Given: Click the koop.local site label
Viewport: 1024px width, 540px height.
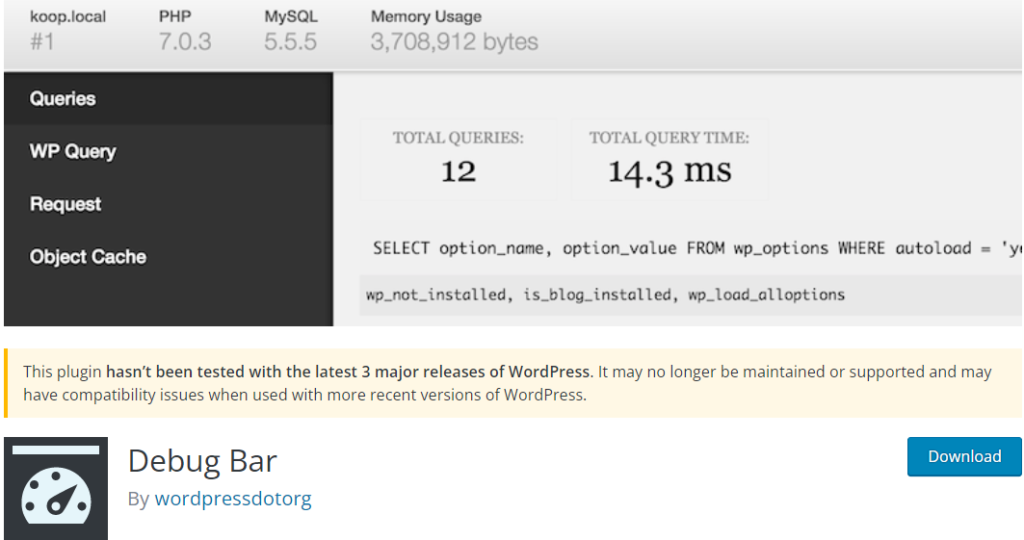Looking at the screenshot, I should 68,17.
